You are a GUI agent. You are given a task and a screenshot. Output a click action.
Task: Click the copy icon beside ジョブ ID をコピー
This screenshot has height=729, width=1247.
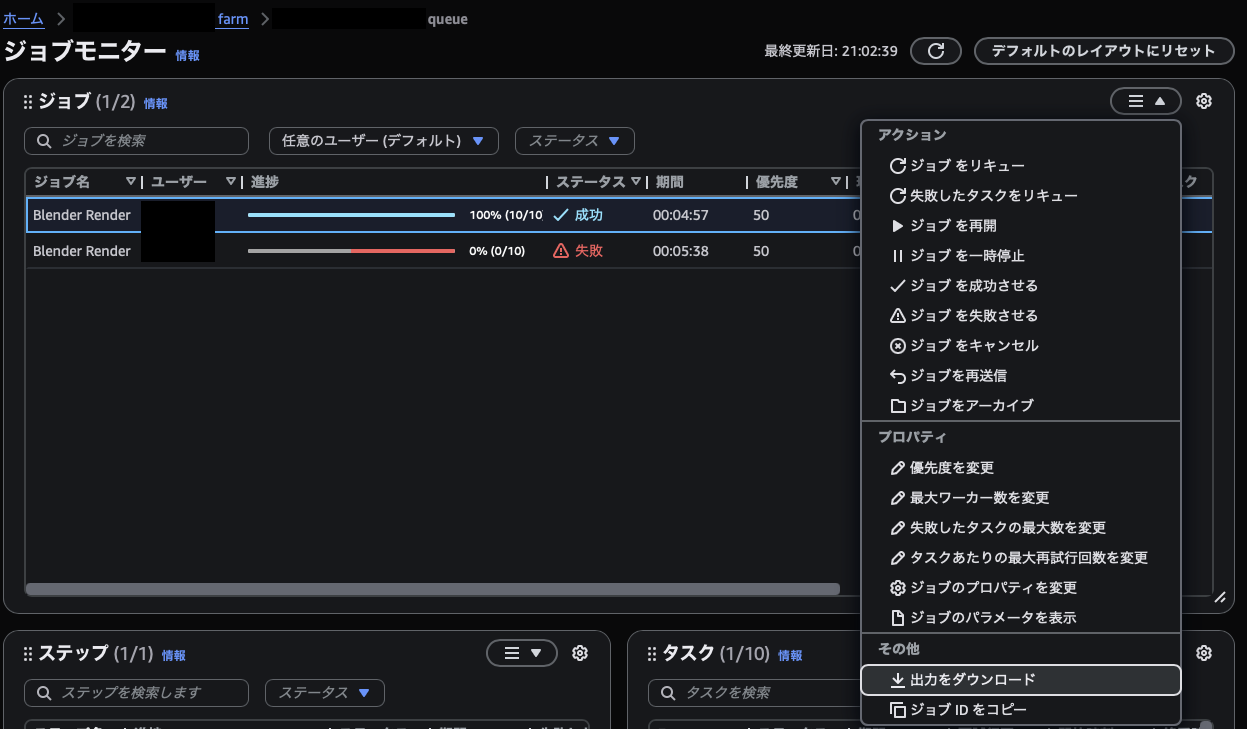click(x=897, y=710)
